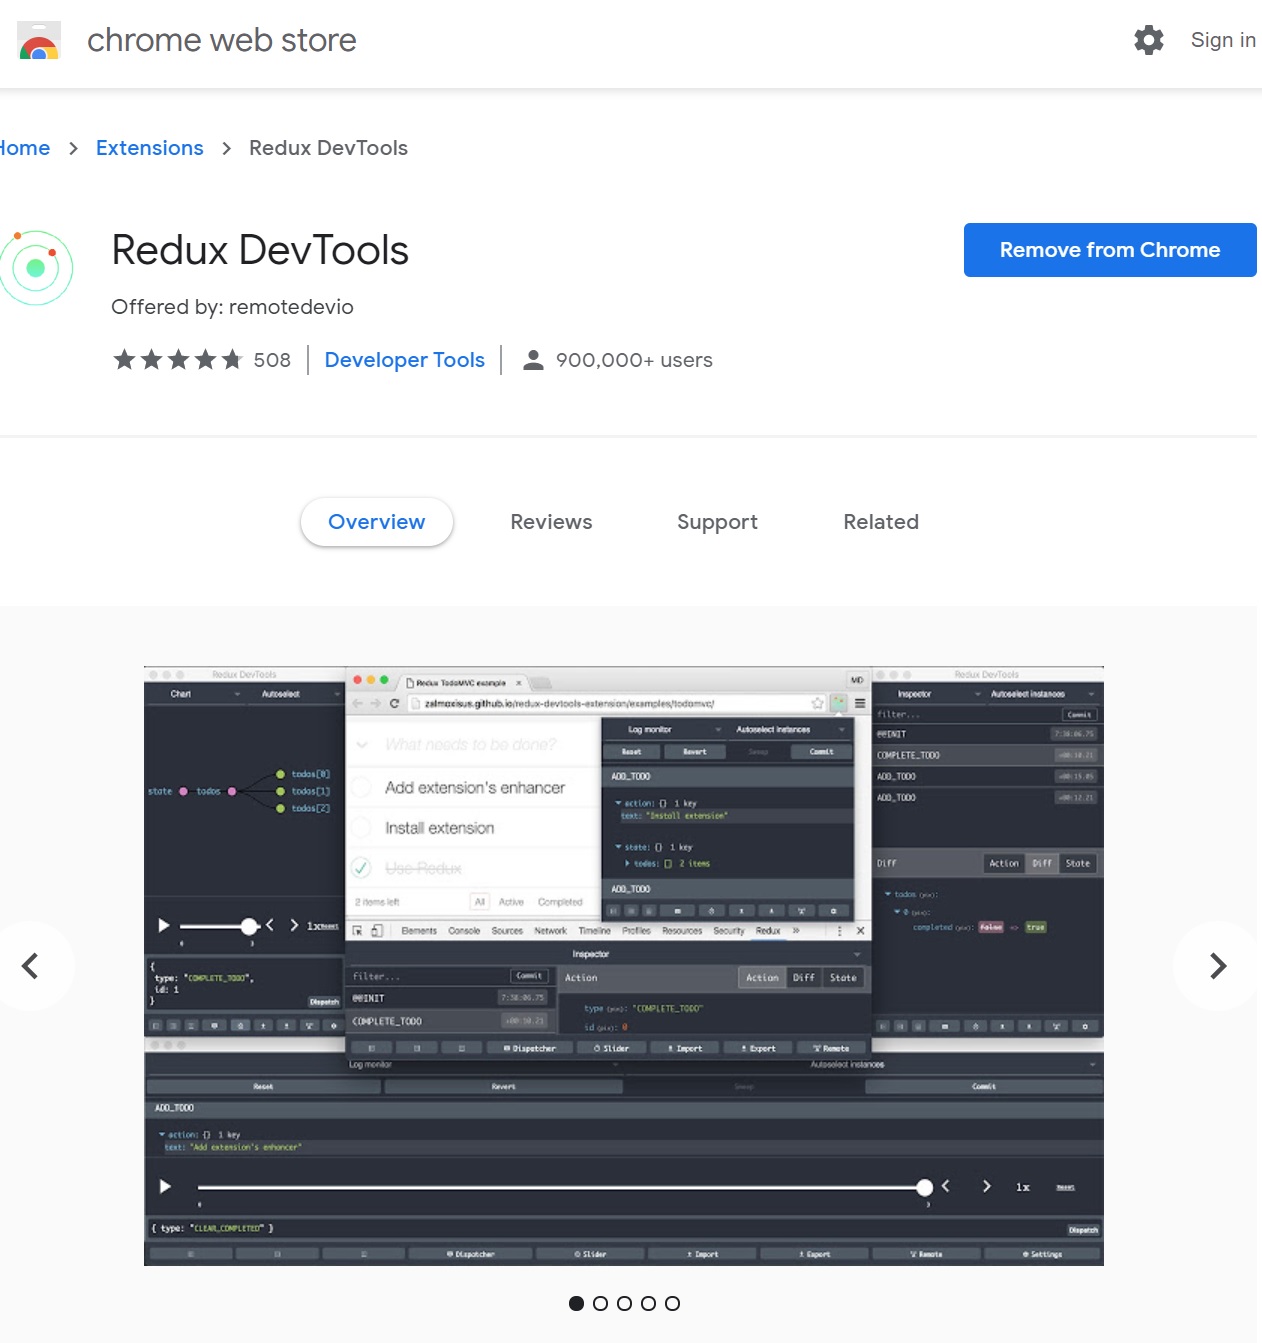Open the Support tab
1262x1343 pixels.
pyautogui.click(x=717, y=522)
